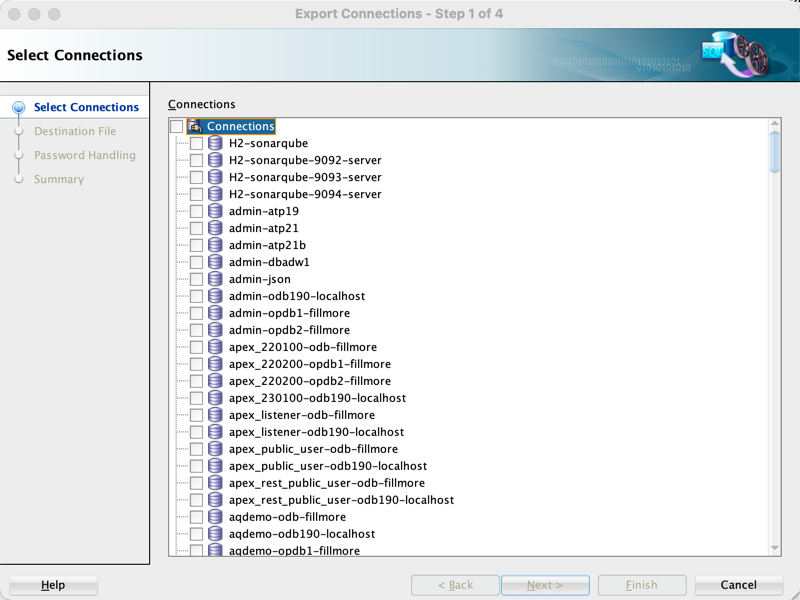
Task: Click the scrollbar down arrow
Action: tap(774, 548)
